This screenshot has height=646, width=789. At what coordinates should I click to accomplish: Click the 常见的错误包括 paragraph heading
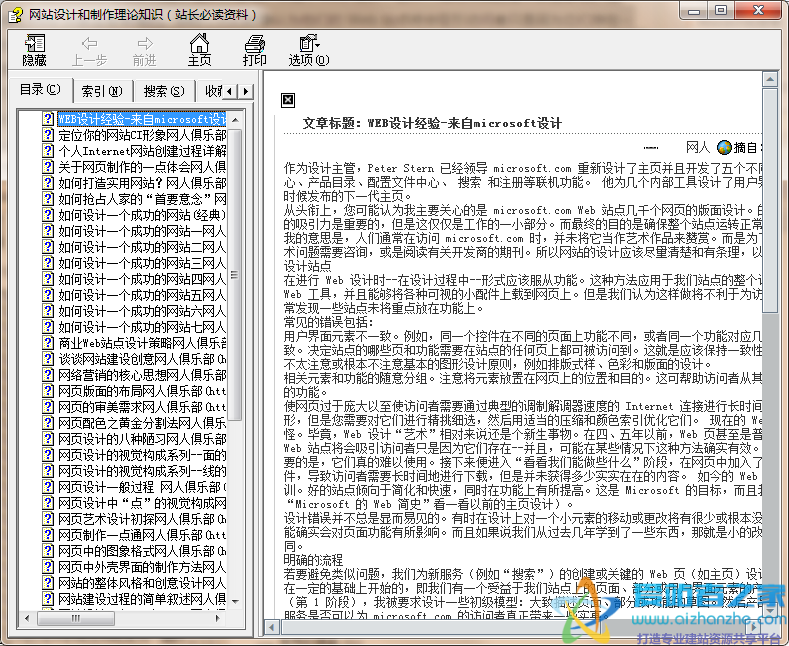click(x=329, y=322)
